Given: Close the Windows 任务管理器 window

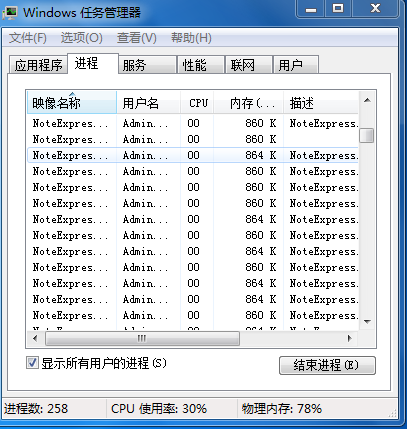Looking at the screenshot, I should [x=375, y=9].
